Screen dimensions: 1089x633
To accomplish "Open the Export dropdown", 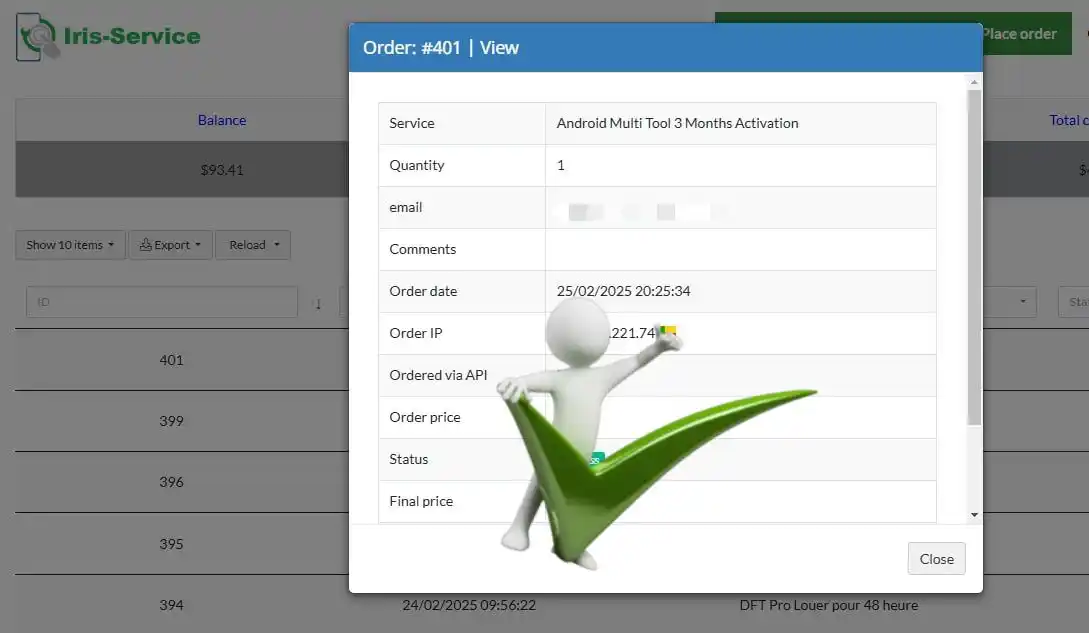I will (170, 245).
